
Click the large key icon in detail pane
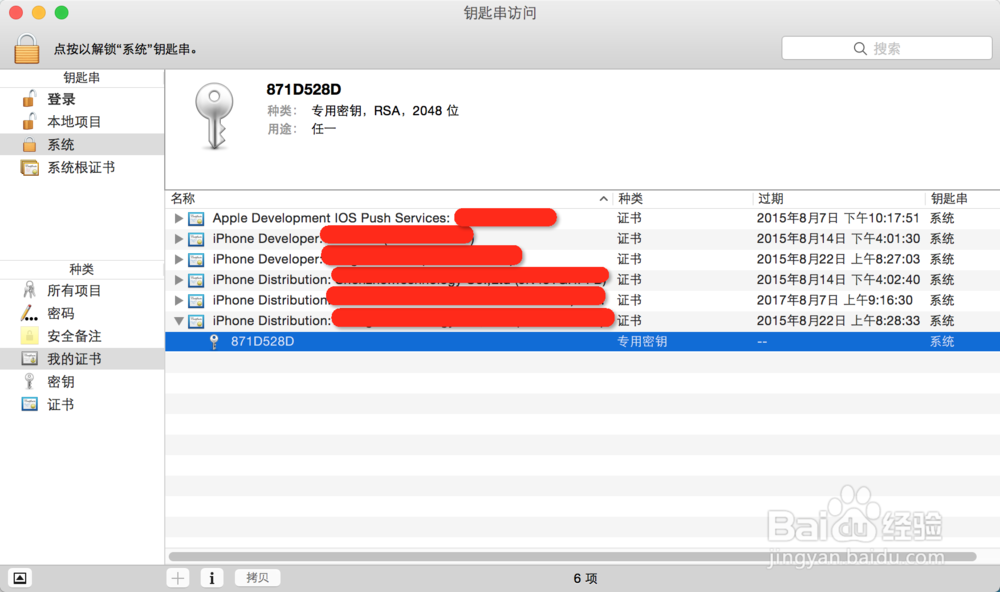point(215,117)
